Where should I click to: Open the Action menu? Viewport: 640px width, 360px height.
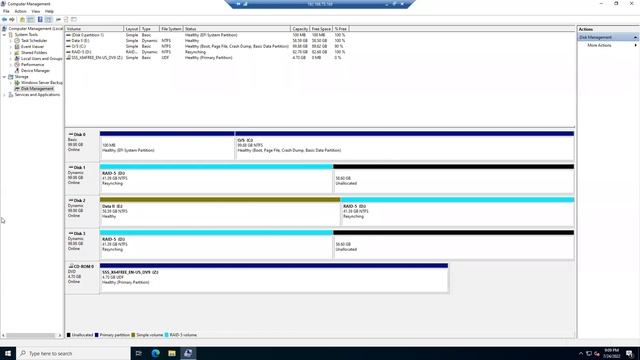(20, 11)
